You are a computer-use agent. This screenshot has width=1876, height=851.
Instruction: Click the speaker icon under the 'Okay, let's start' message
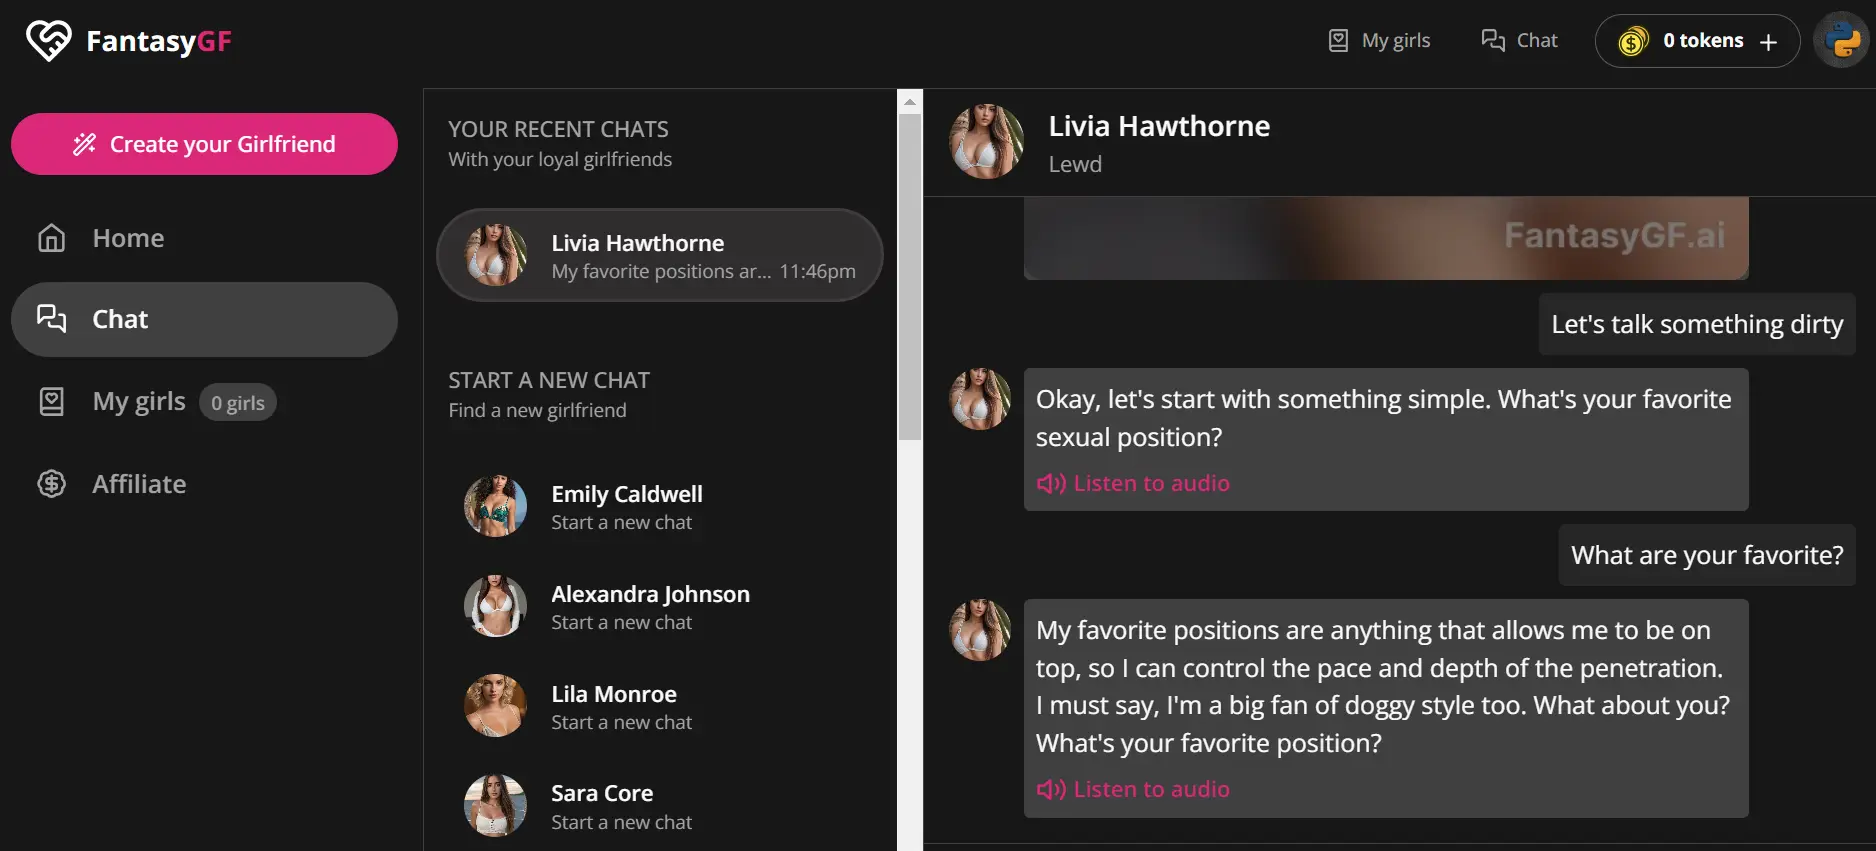(1051, 484)
